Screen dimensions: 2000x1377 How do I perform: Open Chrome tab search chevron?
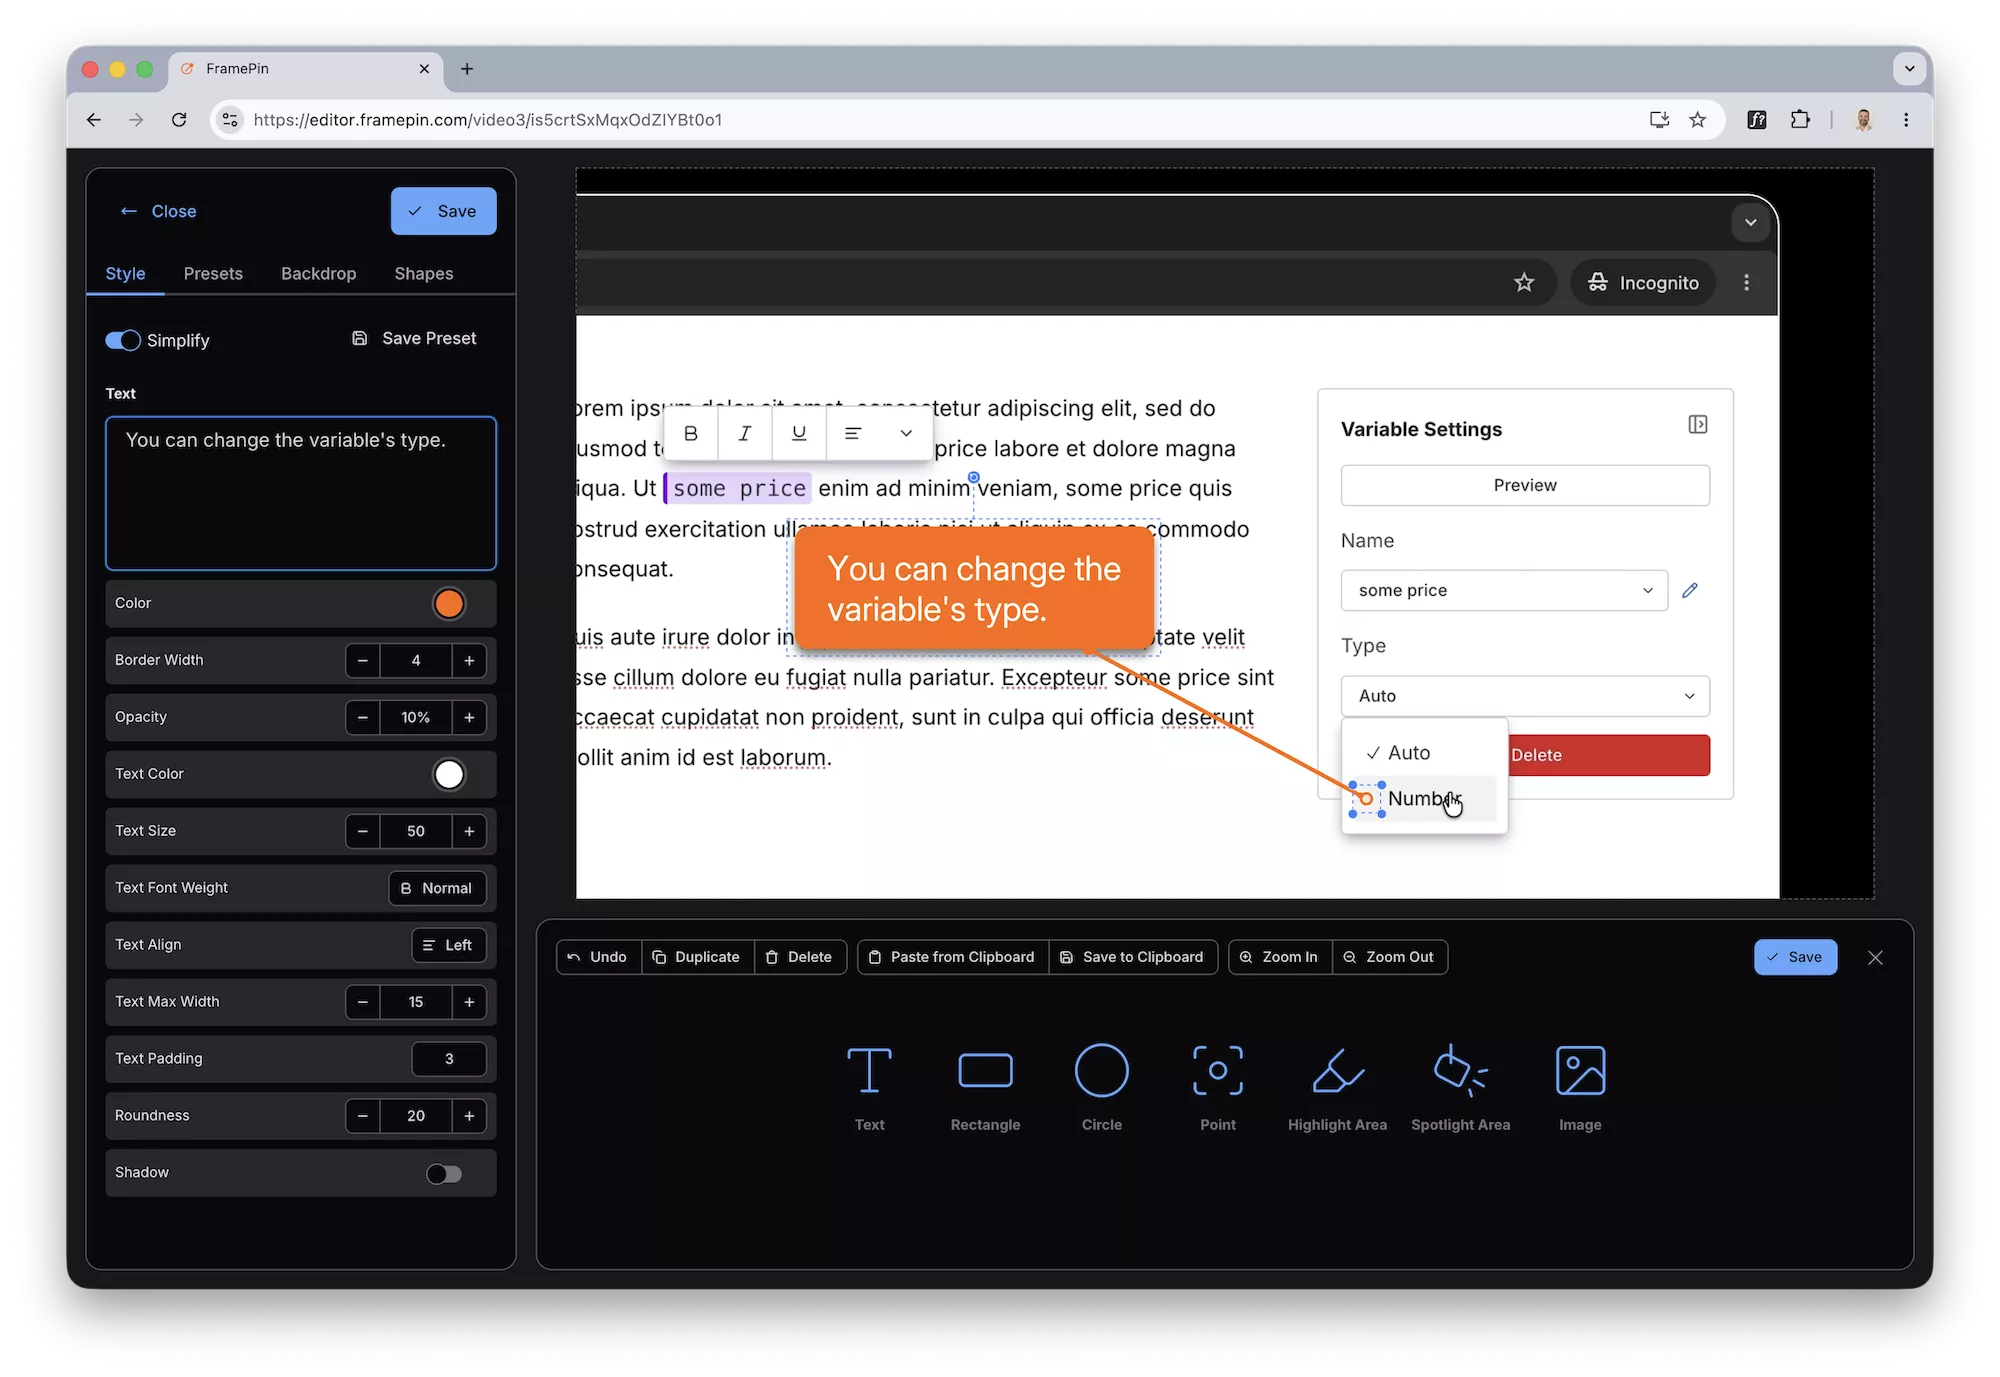pos(1909,69)
